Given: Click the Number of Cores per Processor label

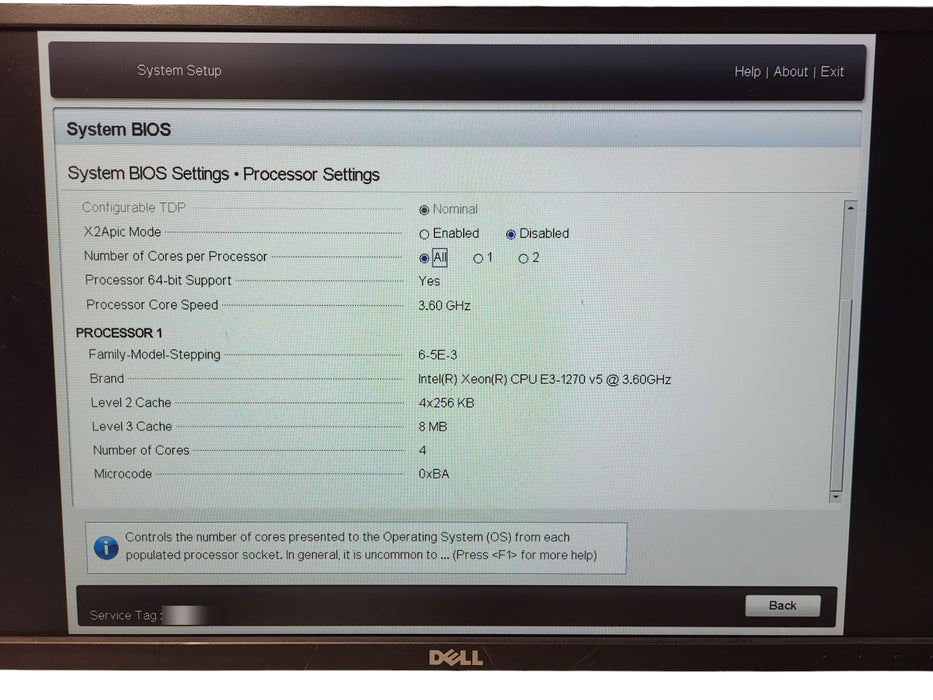Looking at the screenshot, I should [176, 256].
